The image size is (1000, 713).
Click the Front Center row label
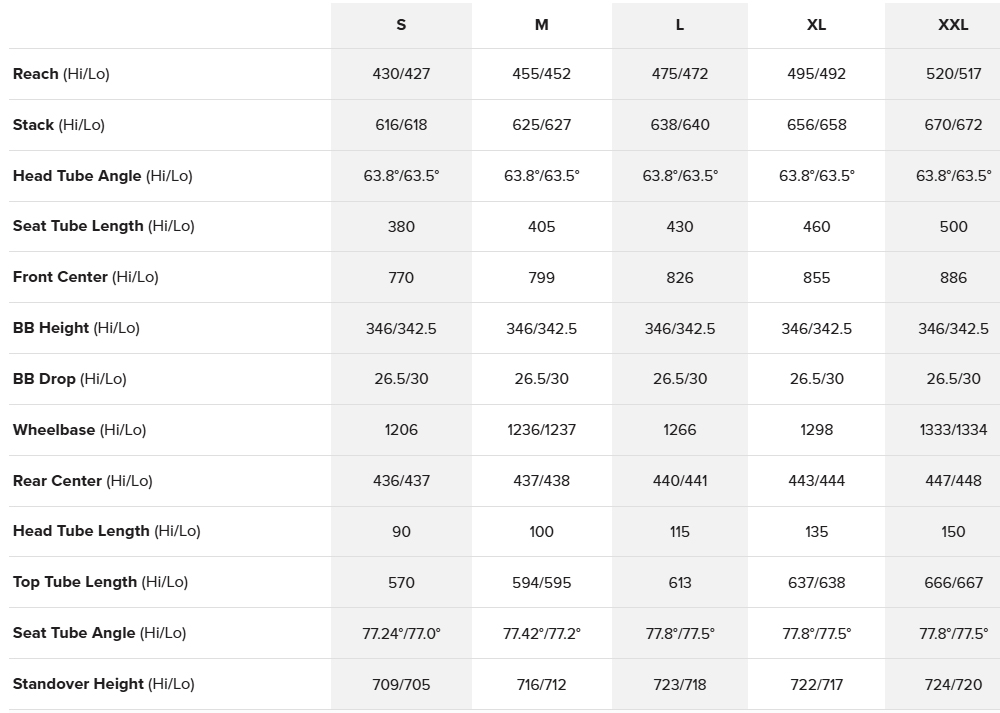click(x=85, y=277)
